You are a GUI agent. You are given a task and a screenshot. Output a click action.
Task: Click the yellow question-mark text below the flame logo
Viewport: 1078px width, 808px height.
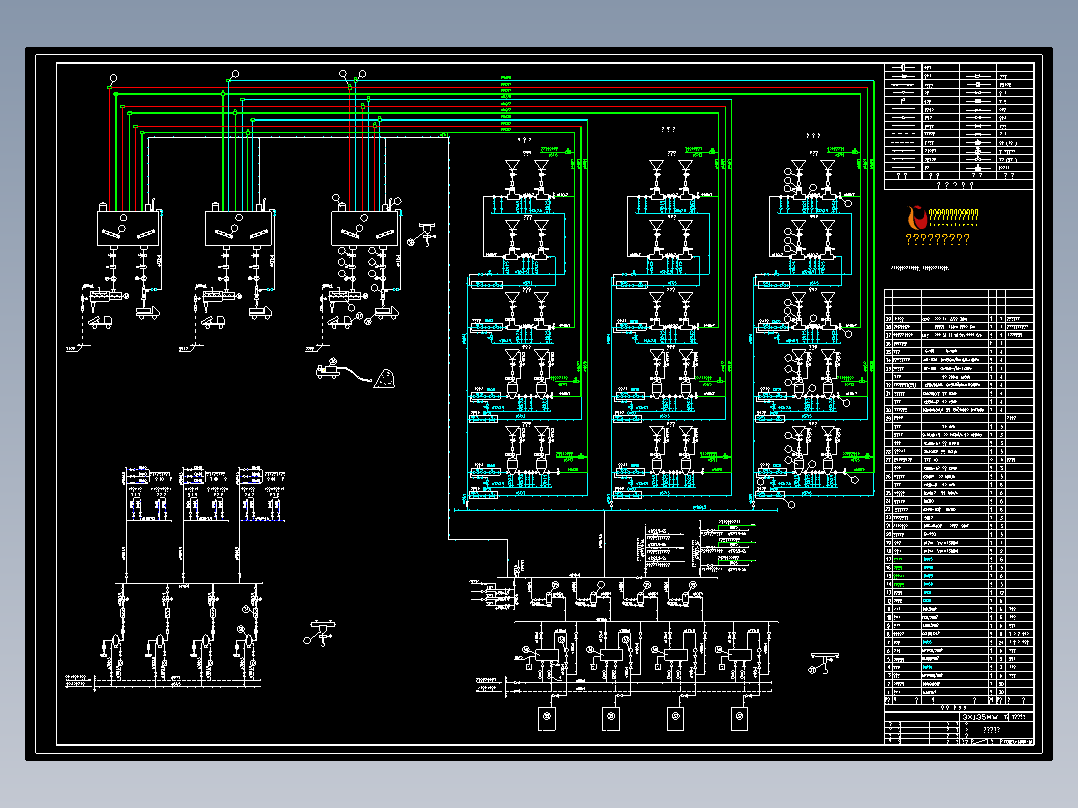(938, 239)
